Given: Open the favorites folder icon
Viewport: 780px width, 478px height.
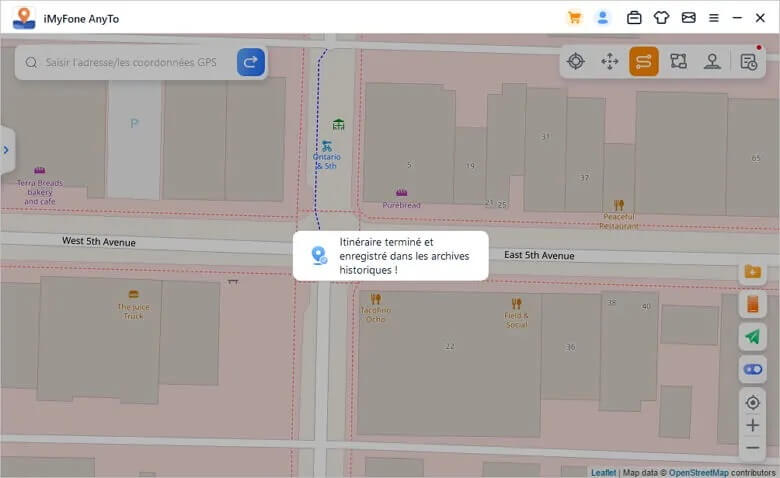Looking at the screenshot, I should tap(753, 272).
